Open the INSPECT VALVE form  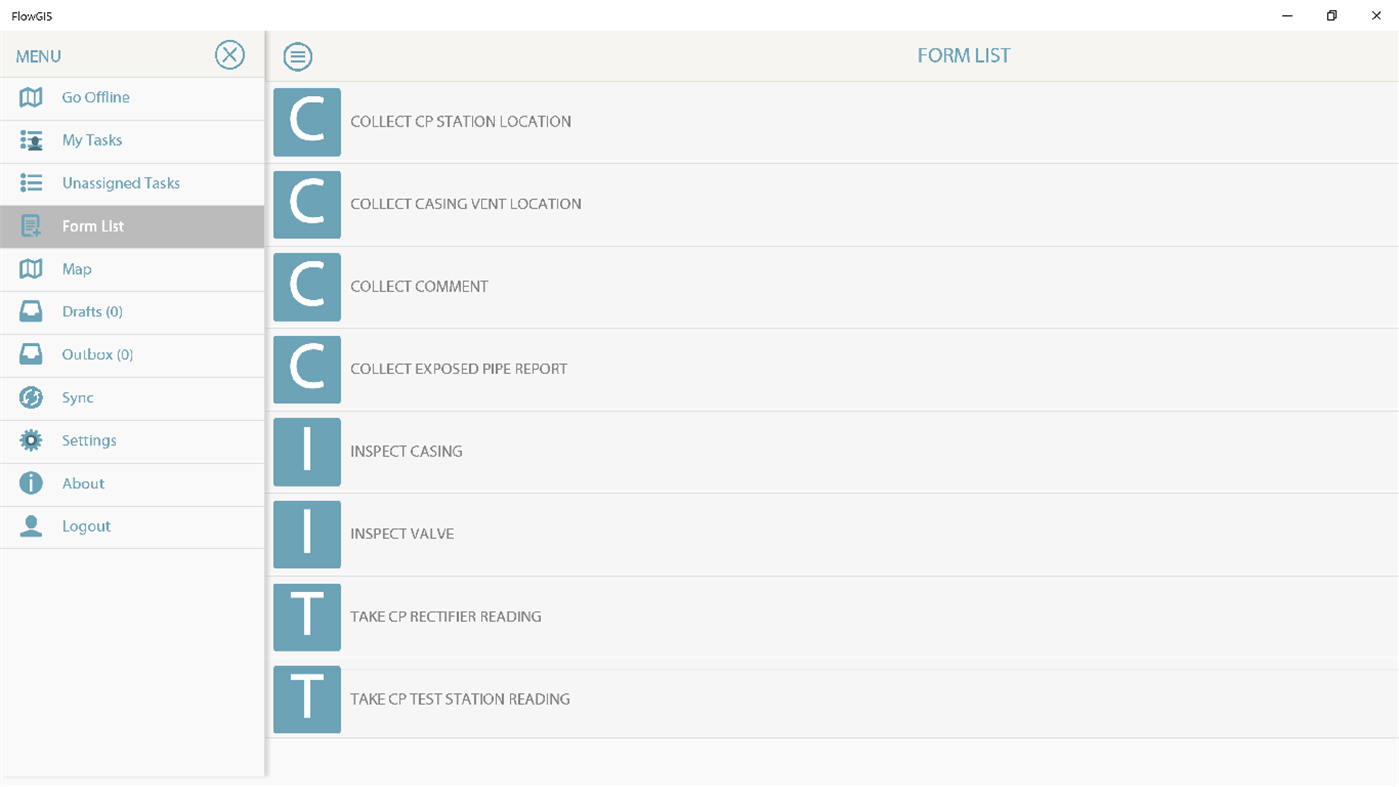(x=834, y=535)
